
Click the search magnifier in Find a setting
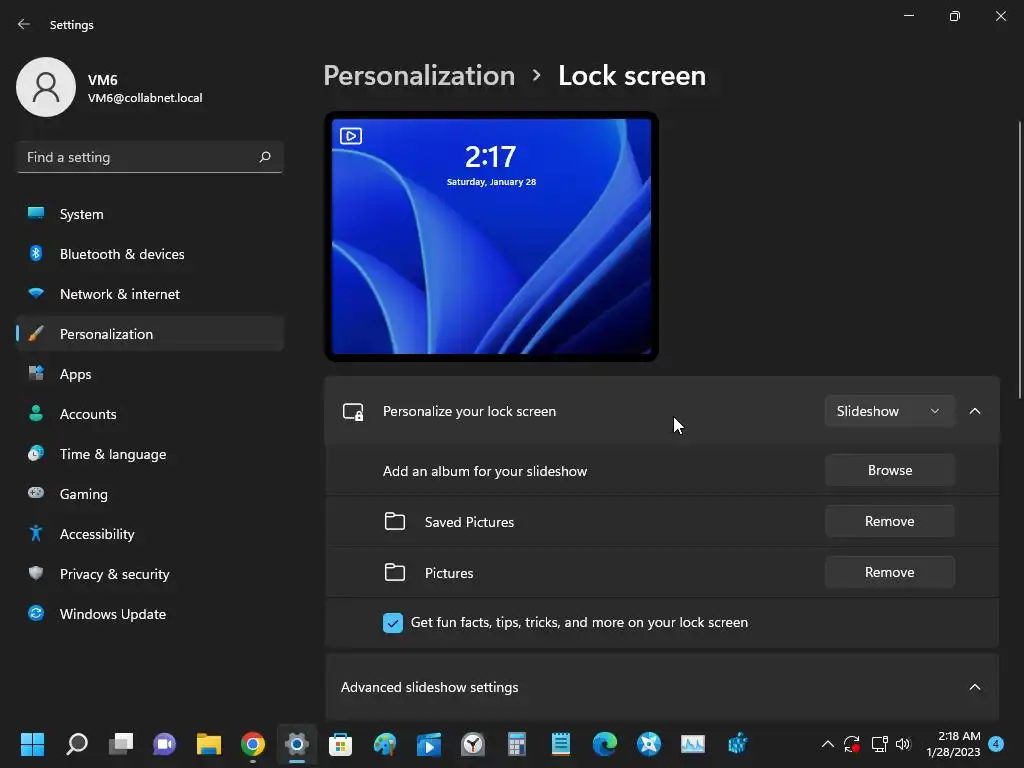(264, 157)
